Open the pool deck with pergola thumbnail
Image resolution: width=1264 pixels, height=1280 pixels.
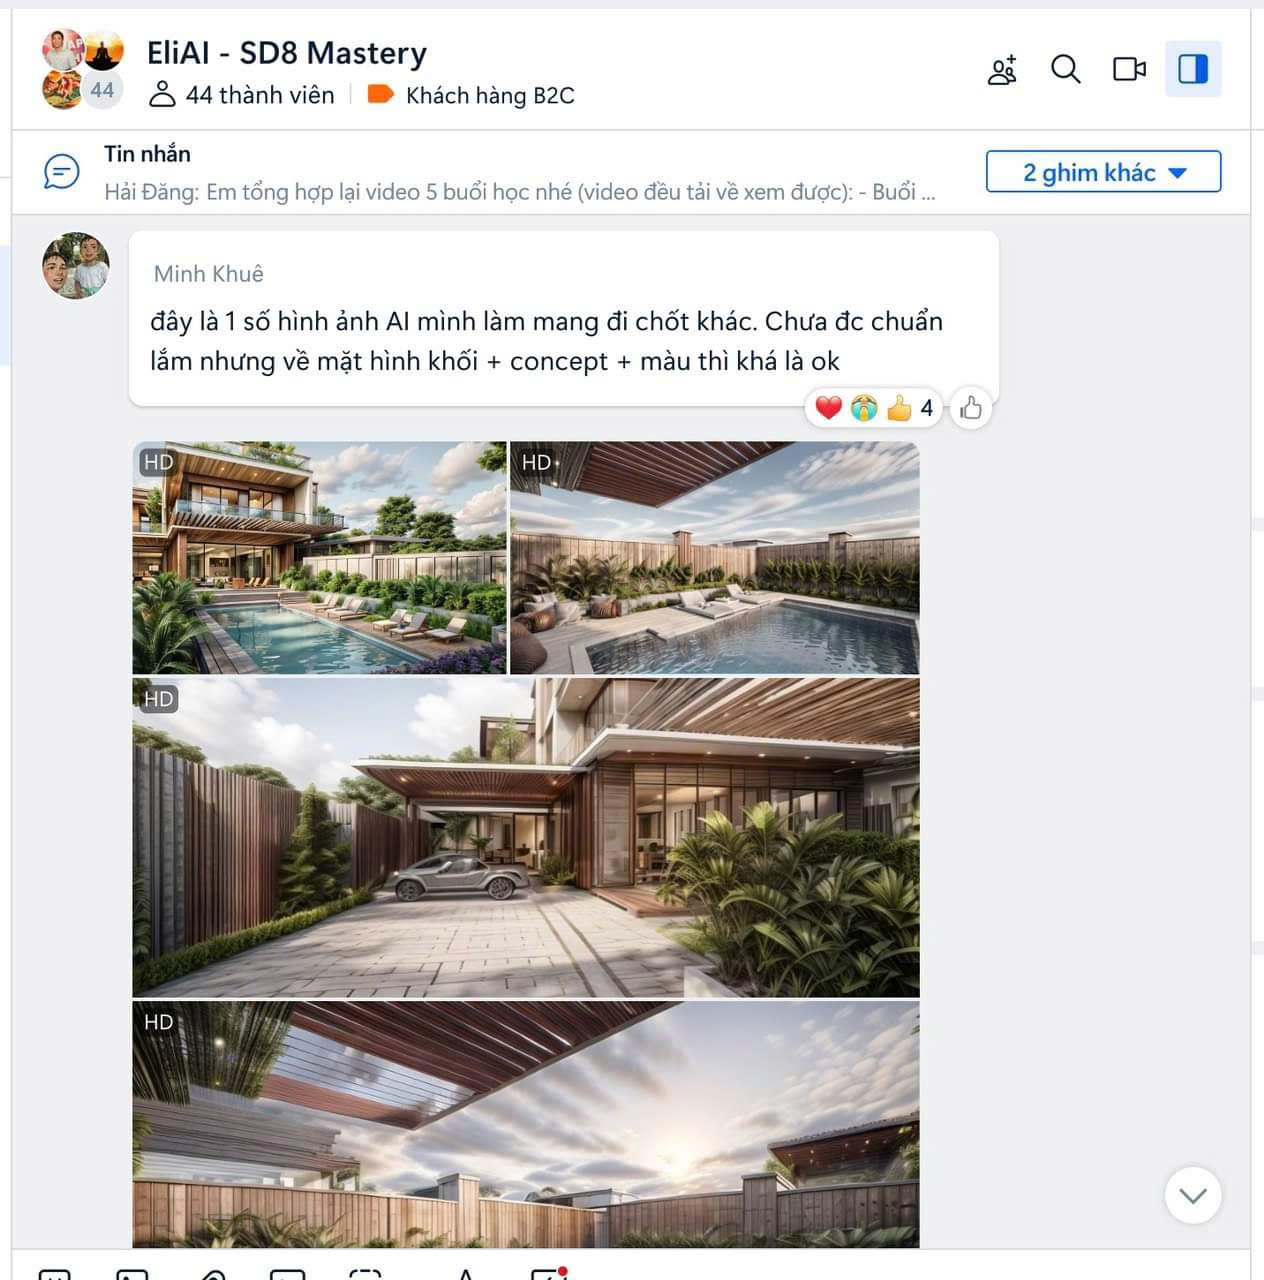point(714,557)
